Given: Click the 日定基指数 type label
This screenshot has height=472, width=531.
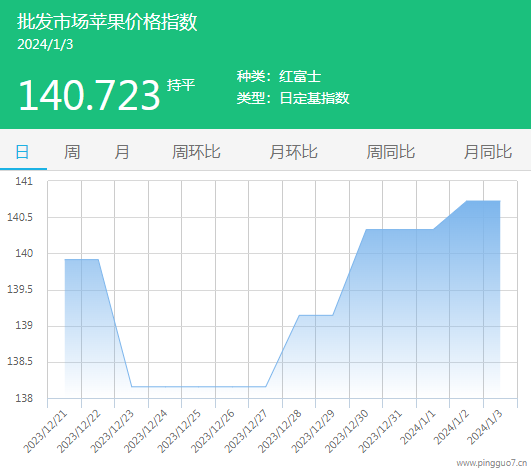Looking at the screenshot, I should pyautogui.click(x=314, y=98).
